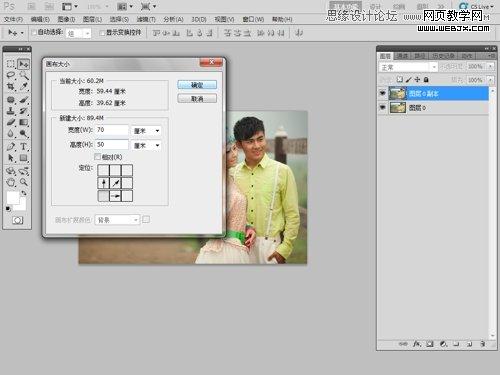Open the Image (I) menu
Screen dimensions: 500x375
click(x=66, y=19)
